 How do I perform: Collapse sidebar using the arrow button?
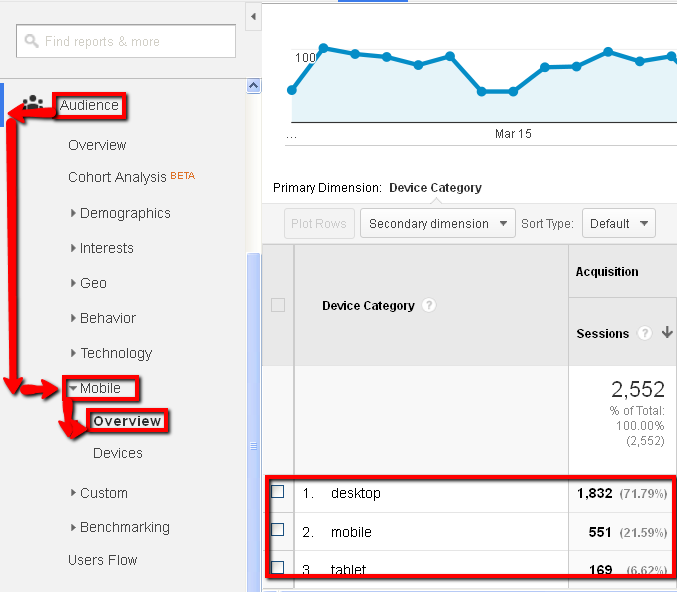point(253,17)
